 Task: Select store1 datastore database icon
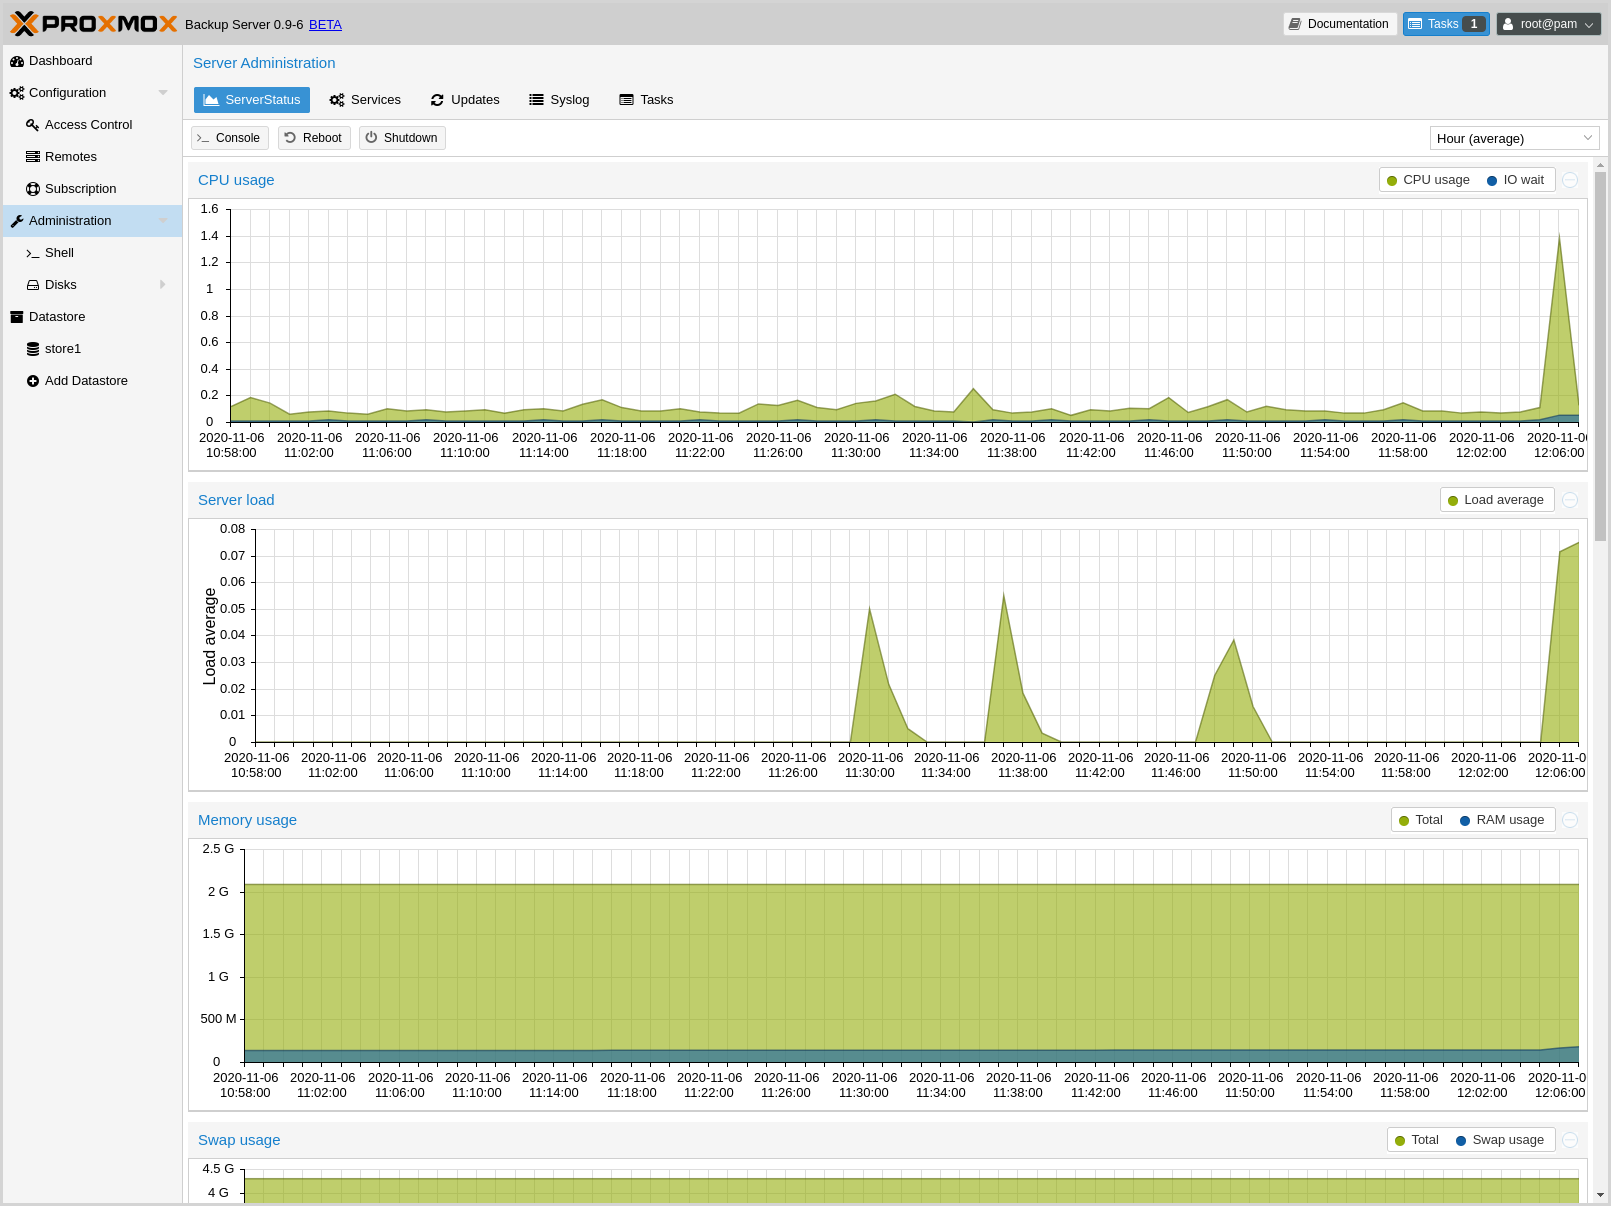point(33,349)
